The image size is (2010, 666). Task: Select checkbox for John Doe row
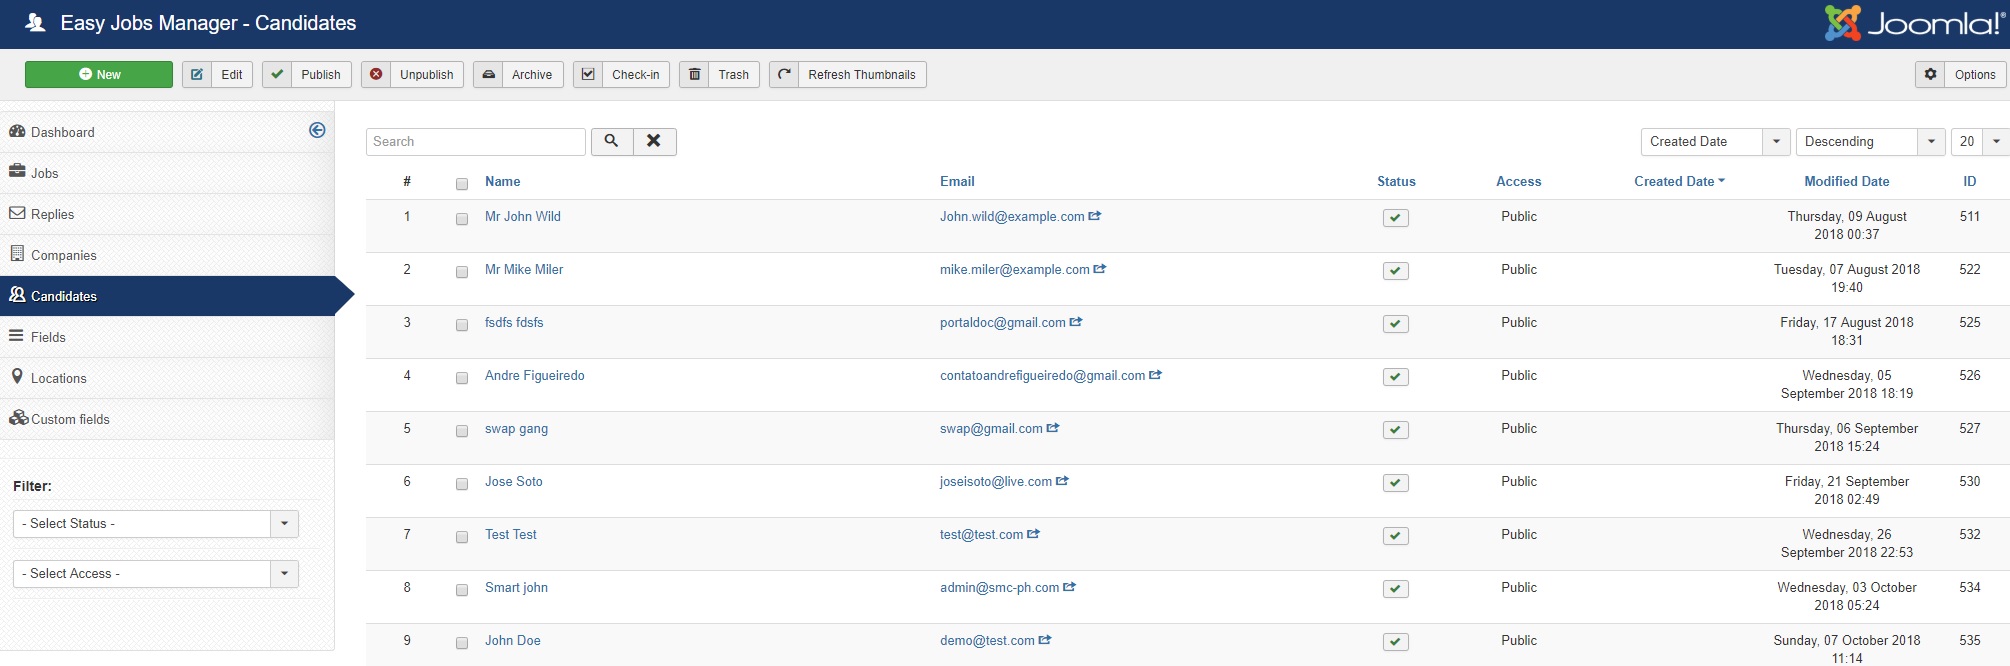coord(462,643)
